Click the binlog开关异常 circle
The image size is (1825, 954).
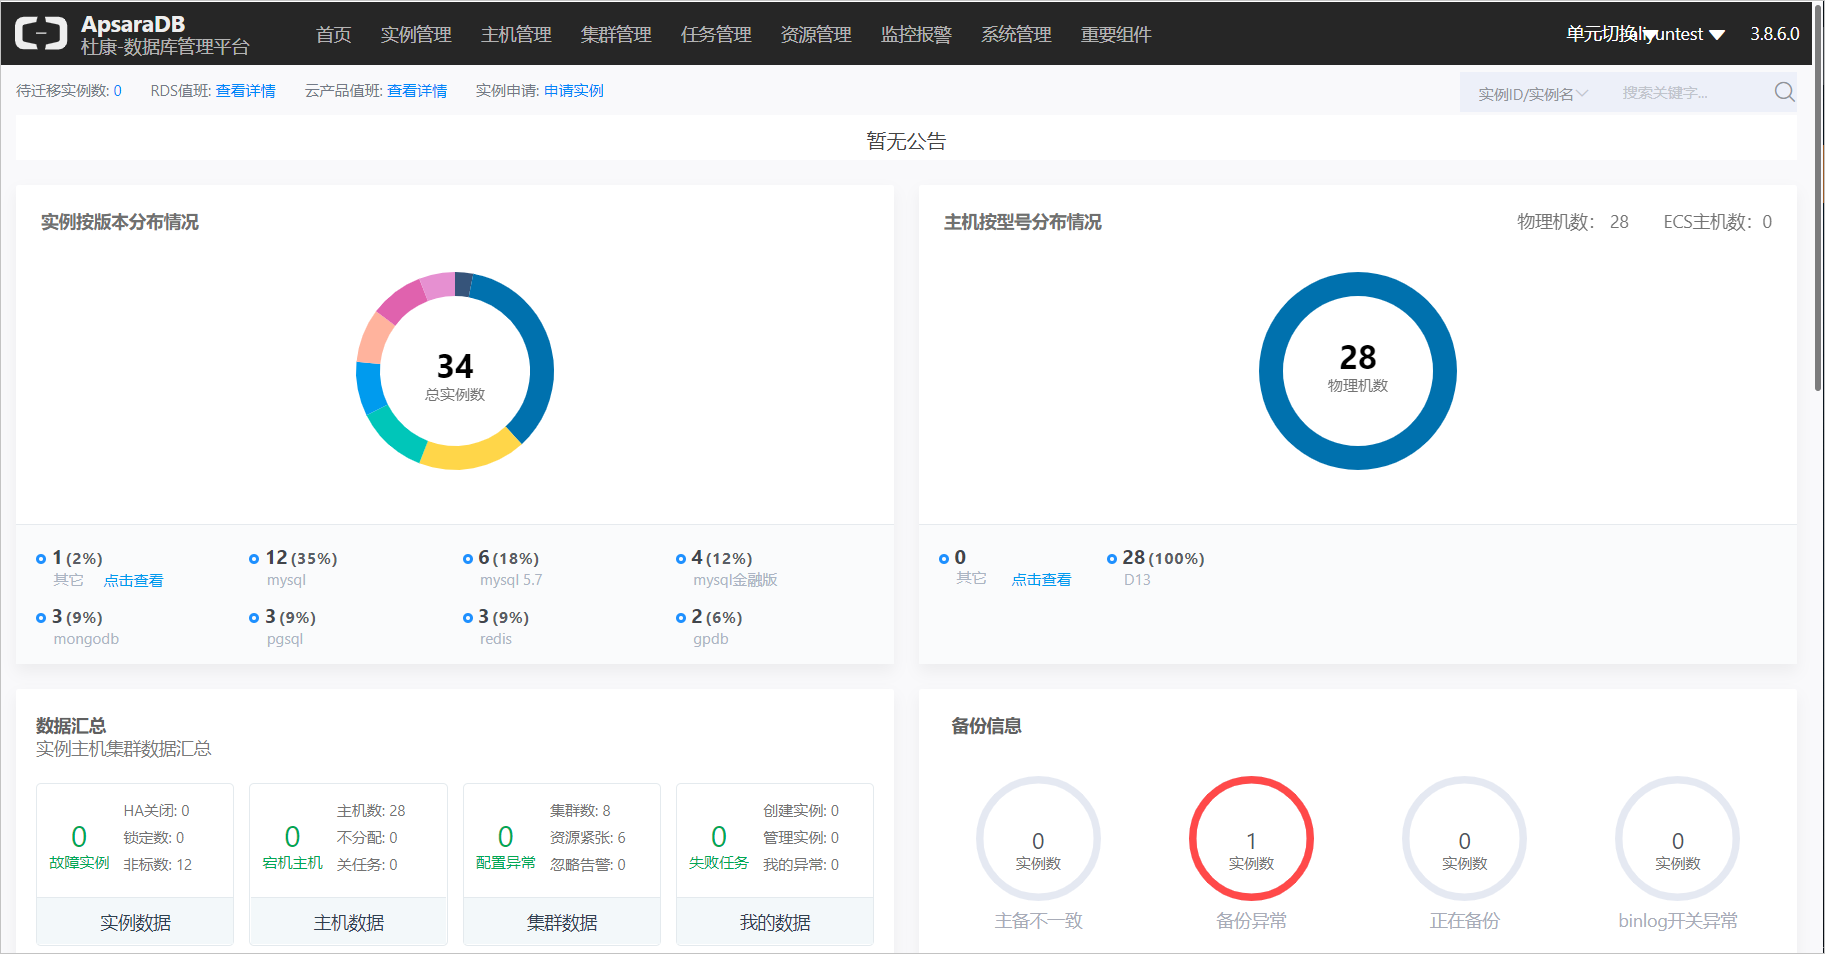pyautogui.click(x=1678, y=839)
